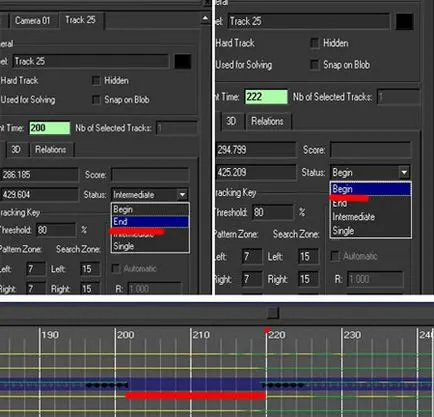Image resolution: width=434 pixels, height=417 pixels.
Task: Click the scroll-up arrow beside the tabs
Action: (x=205, y=19)
